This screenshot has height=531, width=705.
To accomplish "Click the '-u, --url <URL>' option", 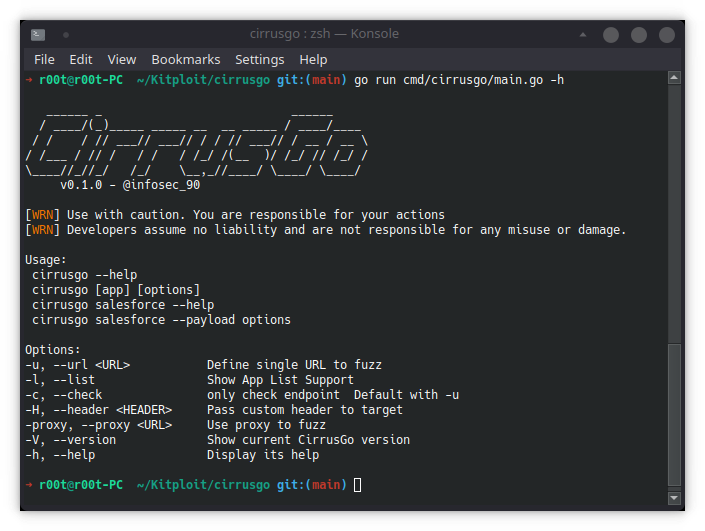I will point(77,365).
